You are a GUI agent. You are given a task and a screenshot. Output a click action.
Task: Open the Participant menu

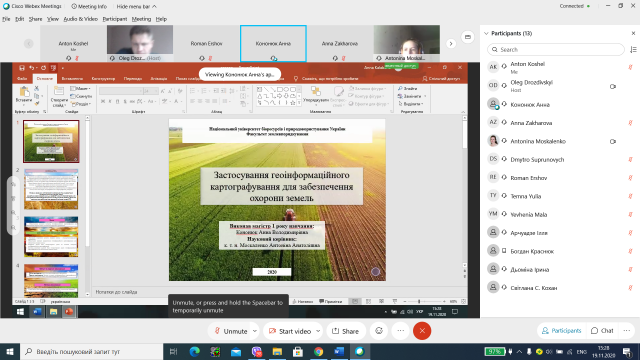(115, 19)
